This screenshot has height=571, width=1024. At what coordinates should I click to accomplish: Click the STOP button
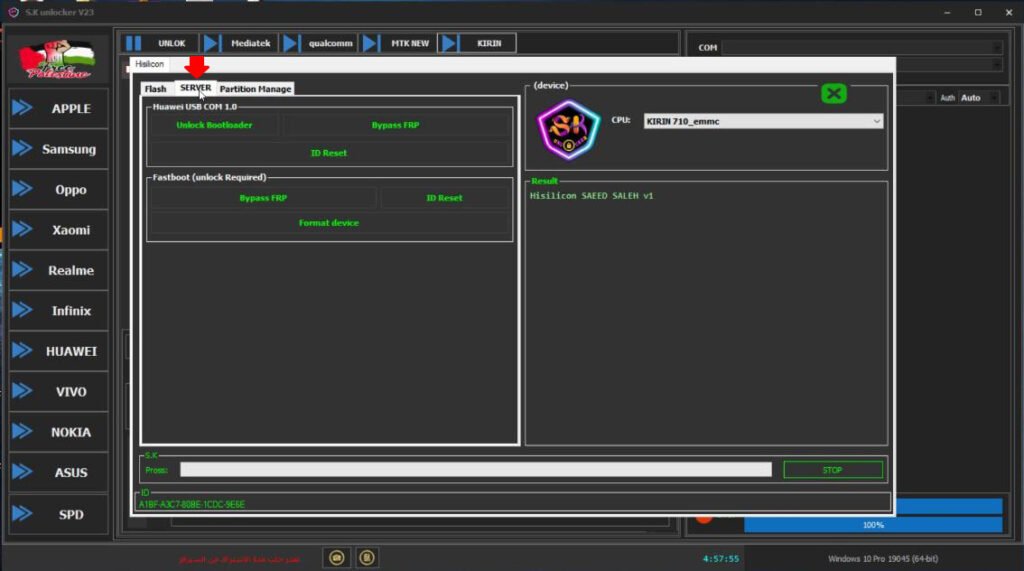pyautogui.click(x=833, y=470)
